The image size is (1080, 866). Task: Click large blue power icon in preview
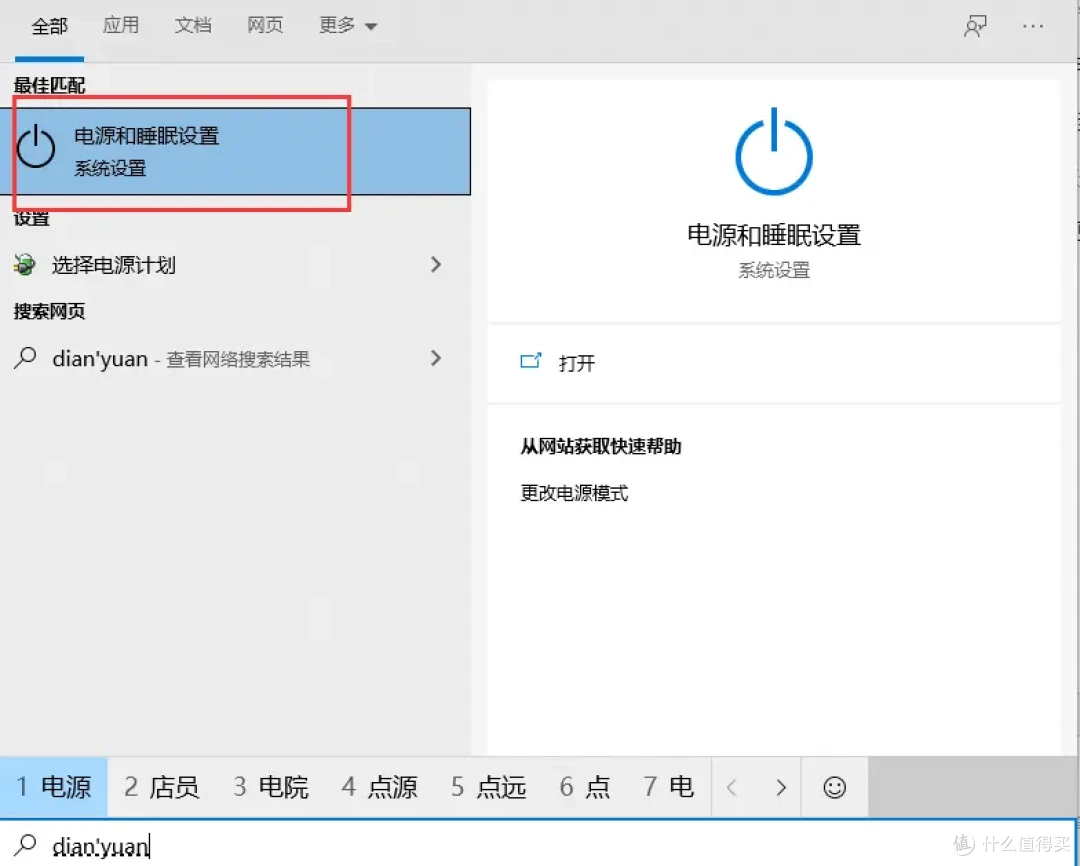point(774,152)
